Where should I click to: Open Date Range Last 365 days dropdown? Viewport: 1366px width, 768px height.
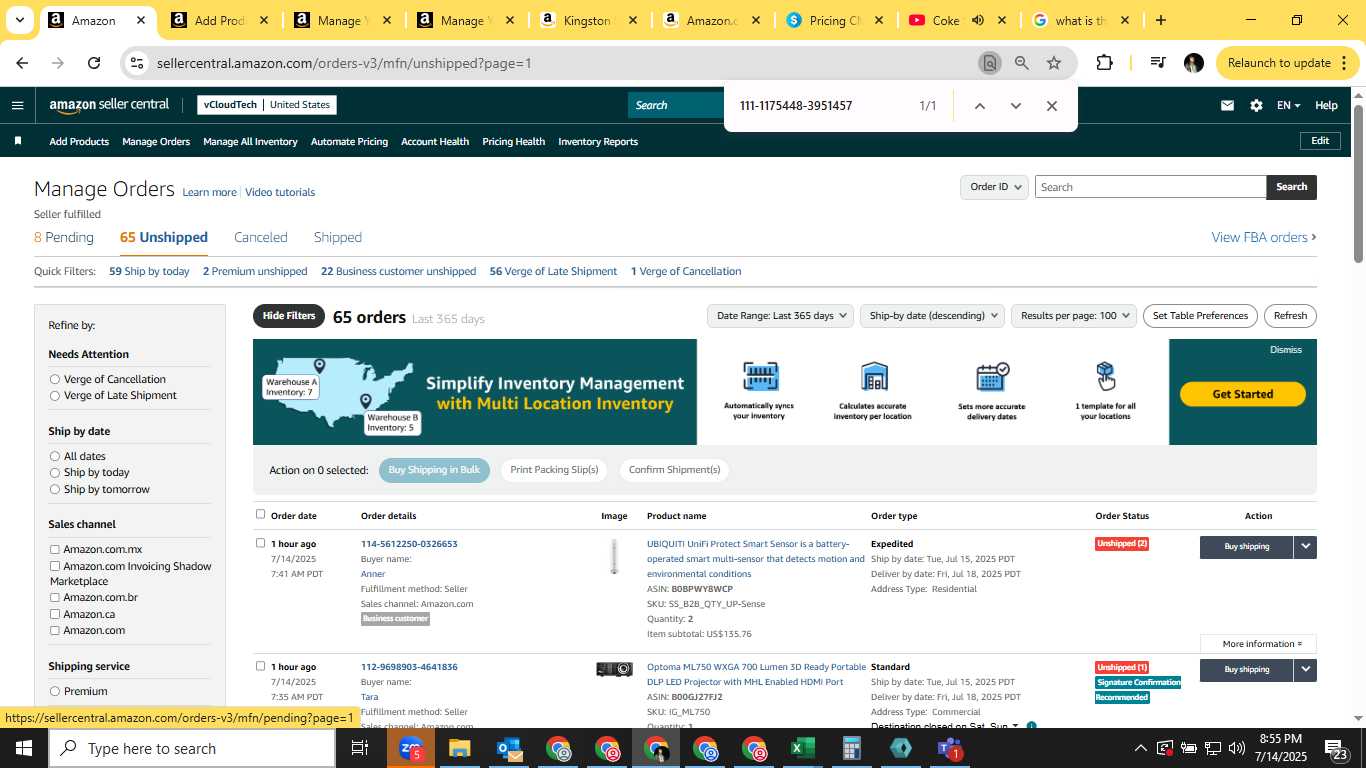click(780, 316)
